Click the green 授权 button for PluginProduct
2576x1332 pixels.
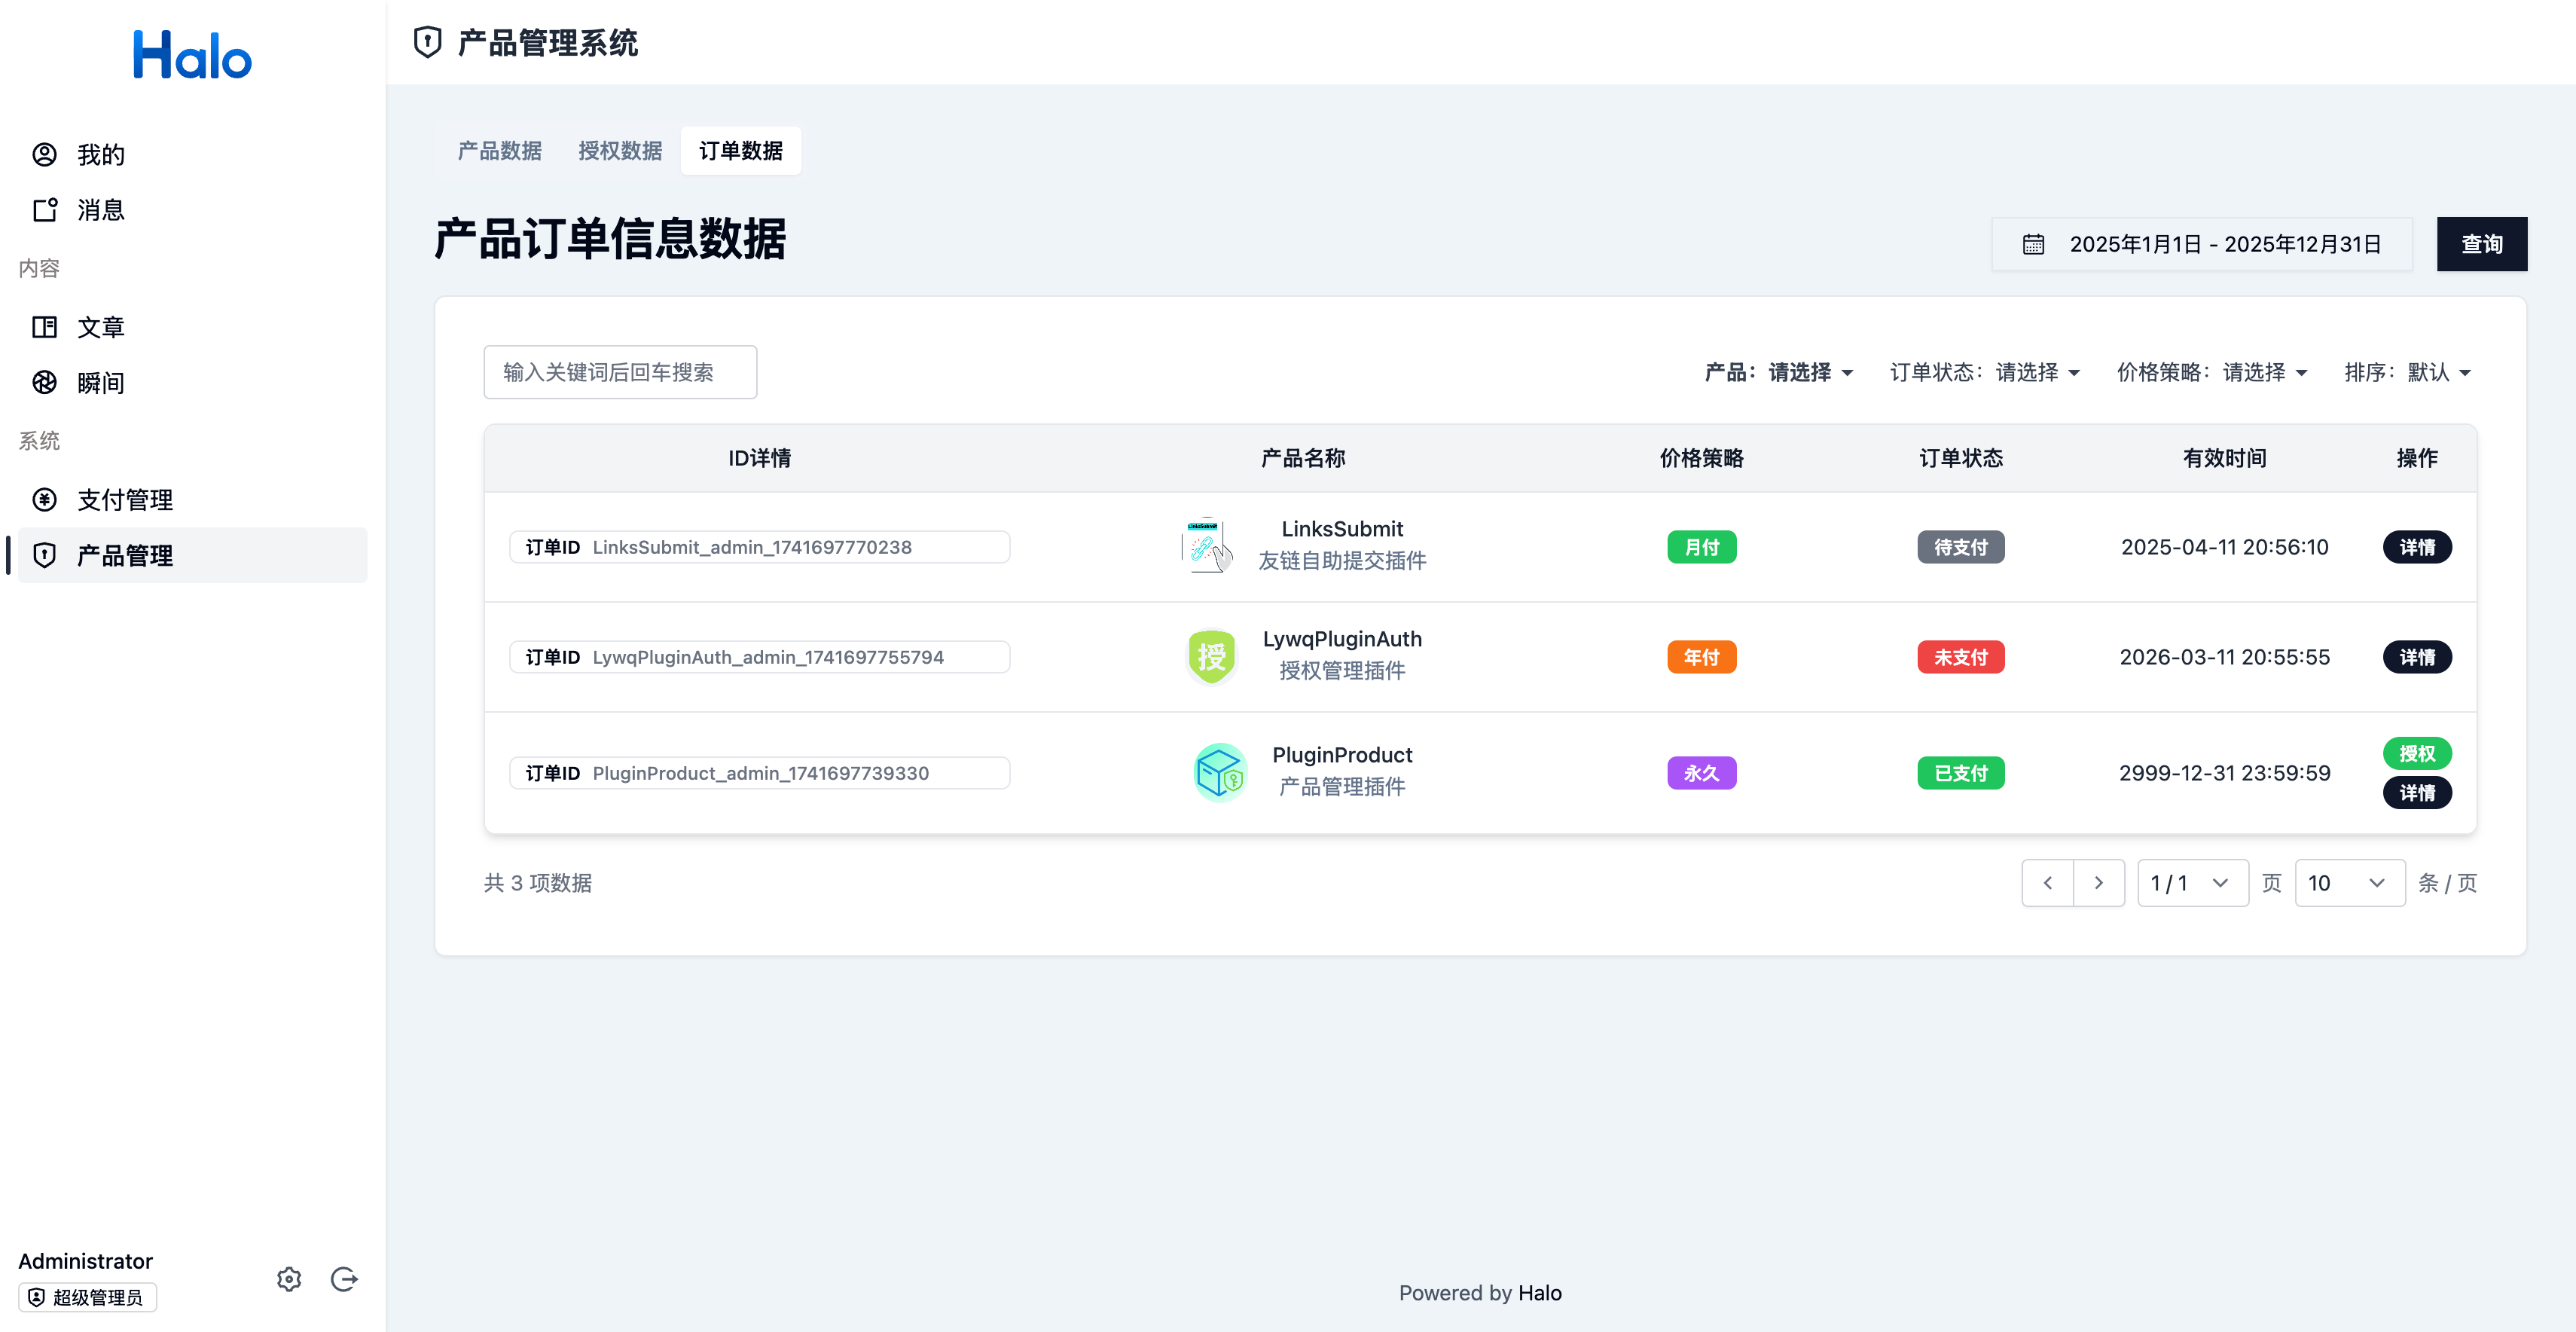[x=2416, y=753]
